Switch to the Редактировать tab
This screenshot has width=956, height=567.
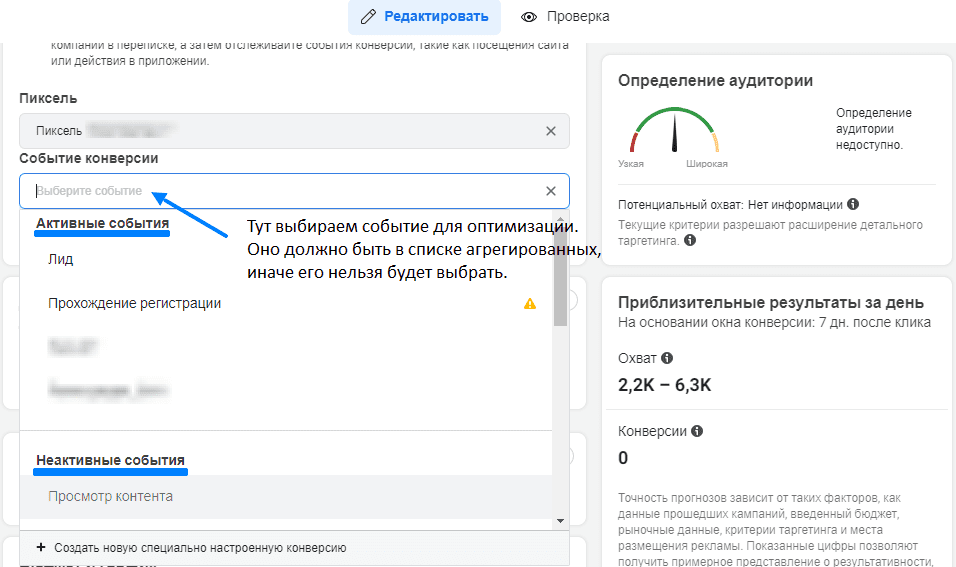tap(425, 17)
